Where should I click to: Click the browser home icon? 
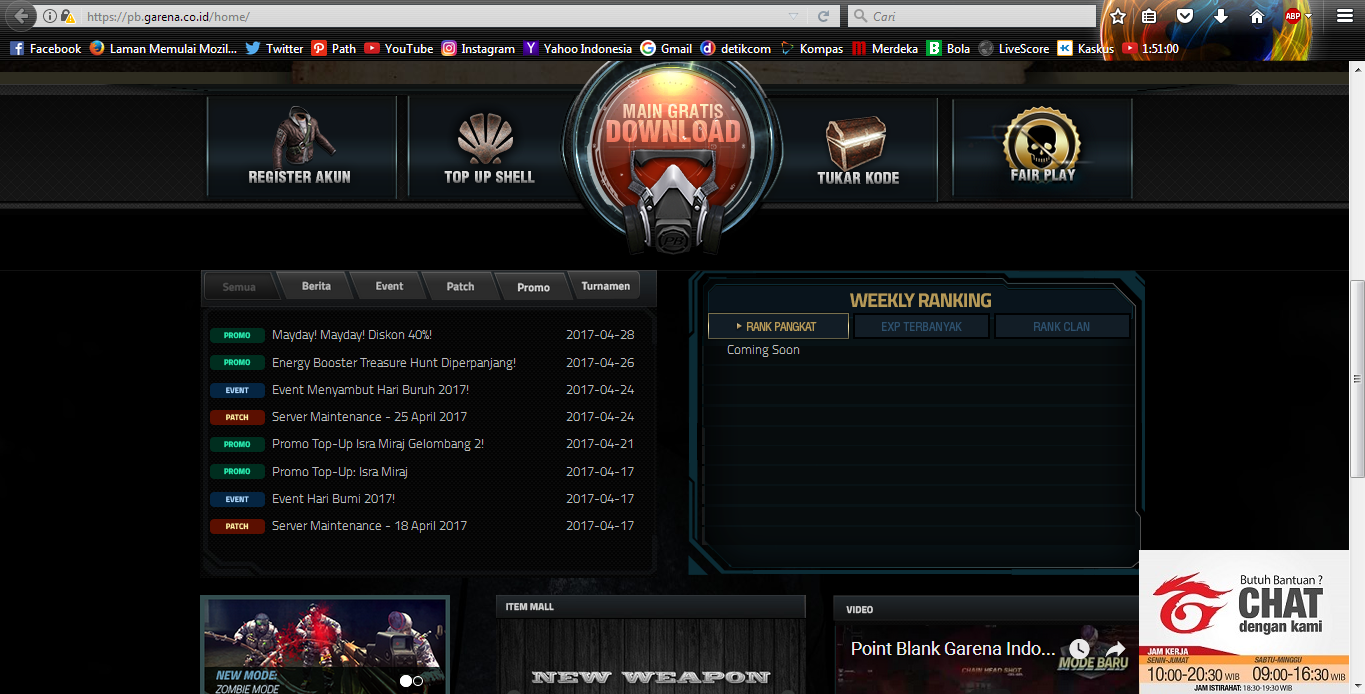pyautogui.click(x=1257, y=16)
